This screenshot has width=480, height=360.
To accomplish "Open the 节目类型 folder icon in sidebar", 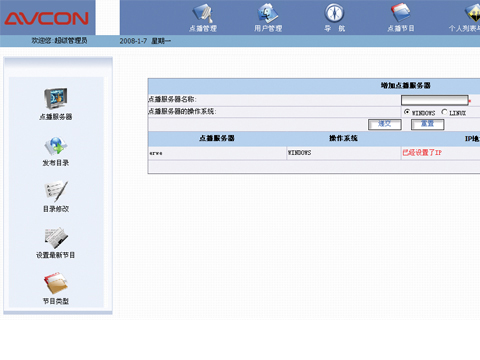I will 56,283.
